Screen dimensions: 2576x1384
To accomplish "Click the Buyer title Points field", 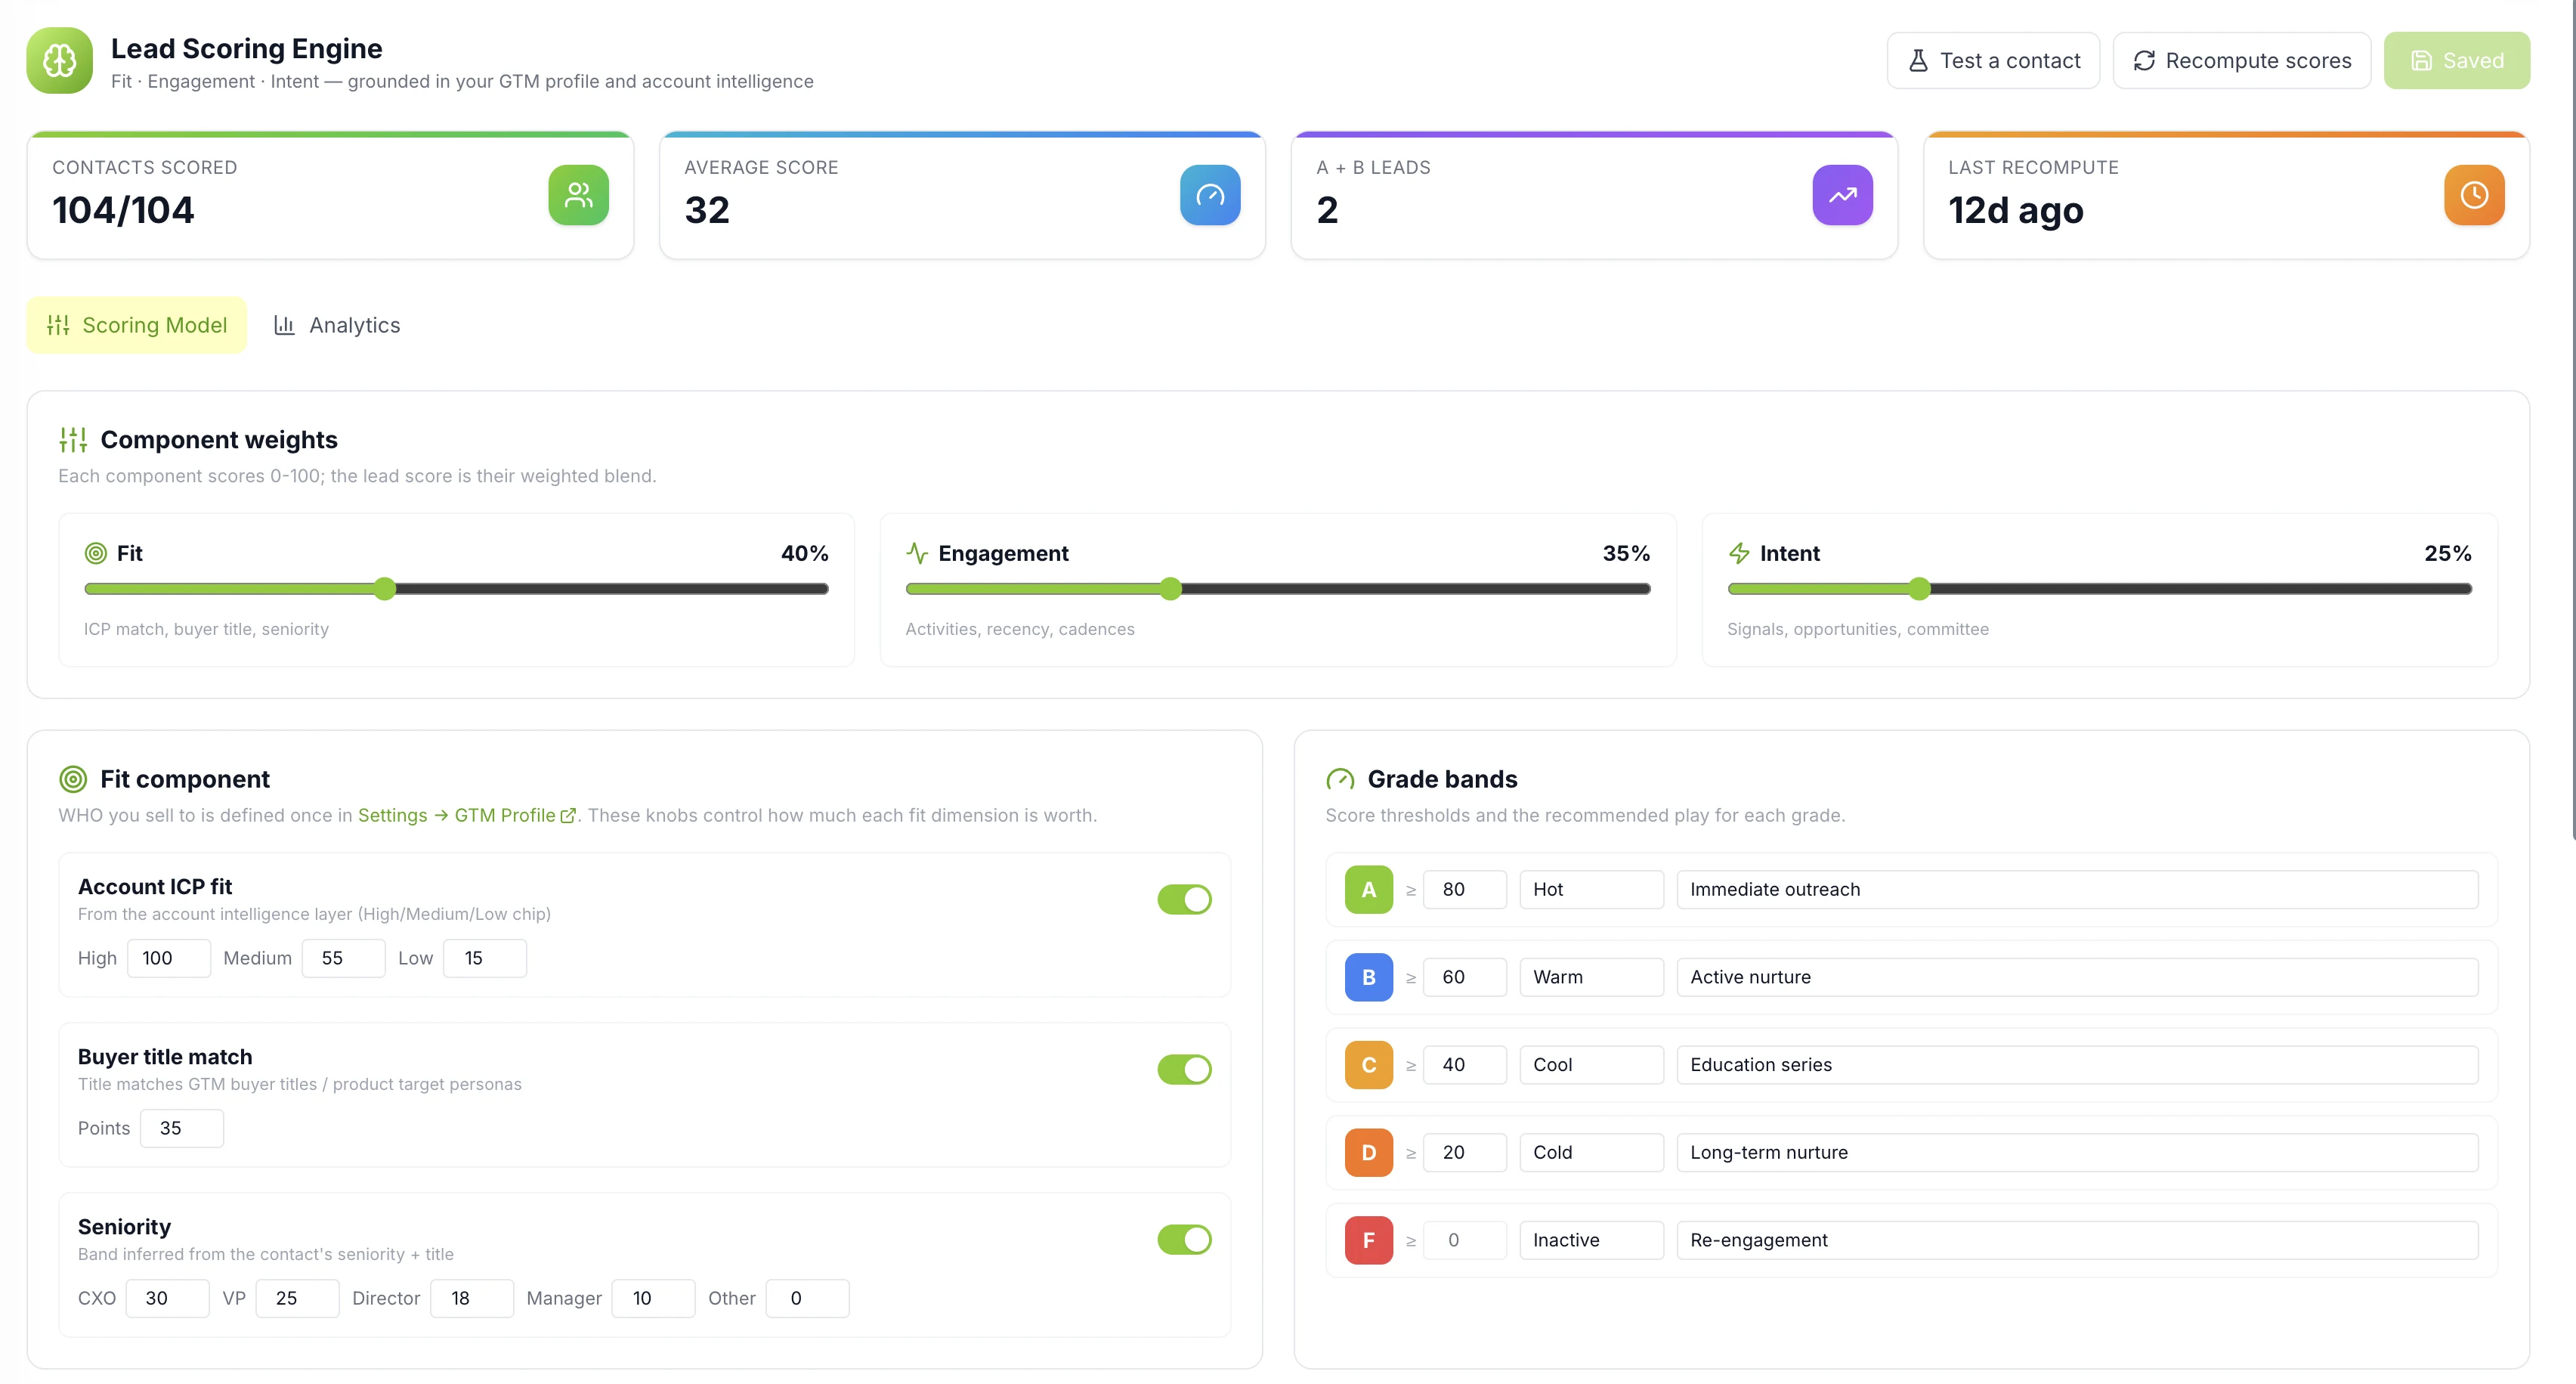I will pyautogui.click(x=182, y=1128).
